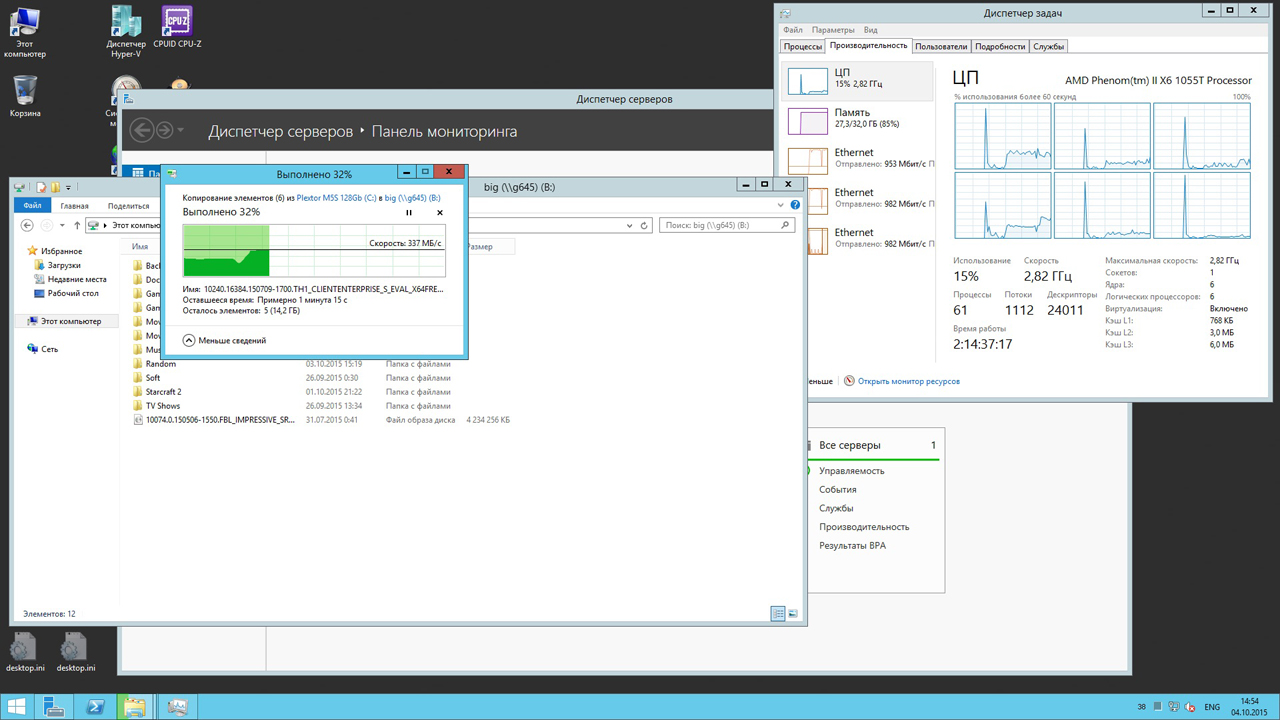Screen dimensions: 1280x720
Task: Pause the file copy operation
Action: 409,212
